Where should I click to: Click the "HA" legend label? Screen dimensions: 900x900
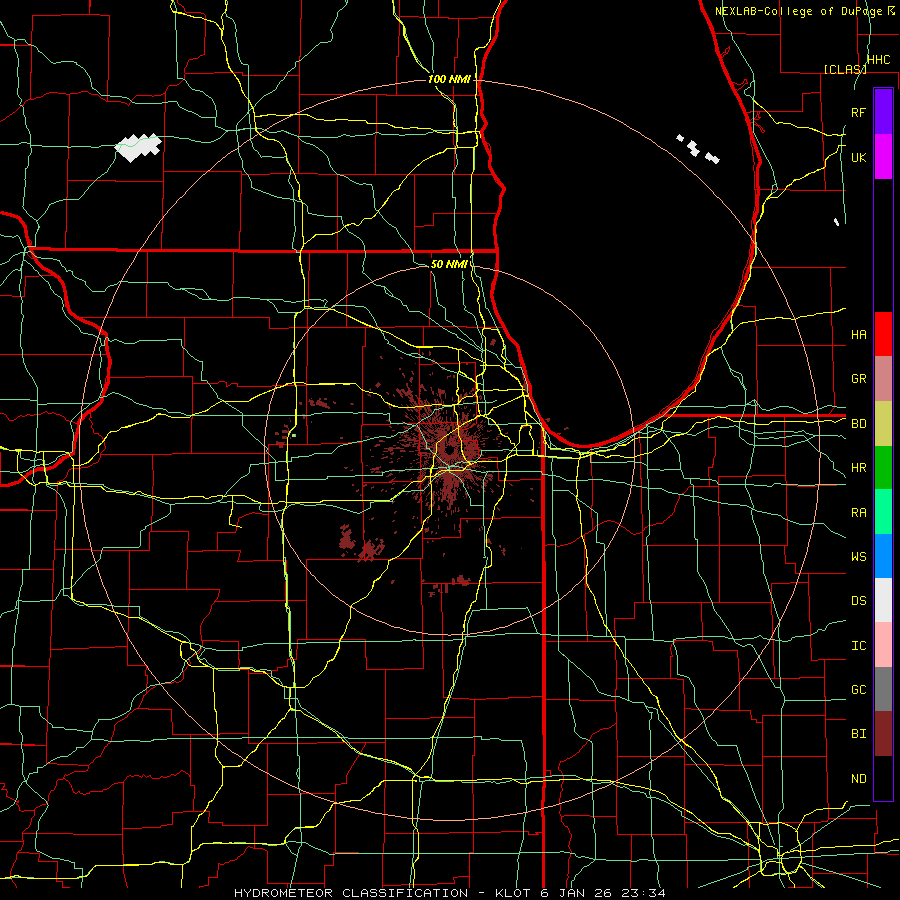coord(859,335)
